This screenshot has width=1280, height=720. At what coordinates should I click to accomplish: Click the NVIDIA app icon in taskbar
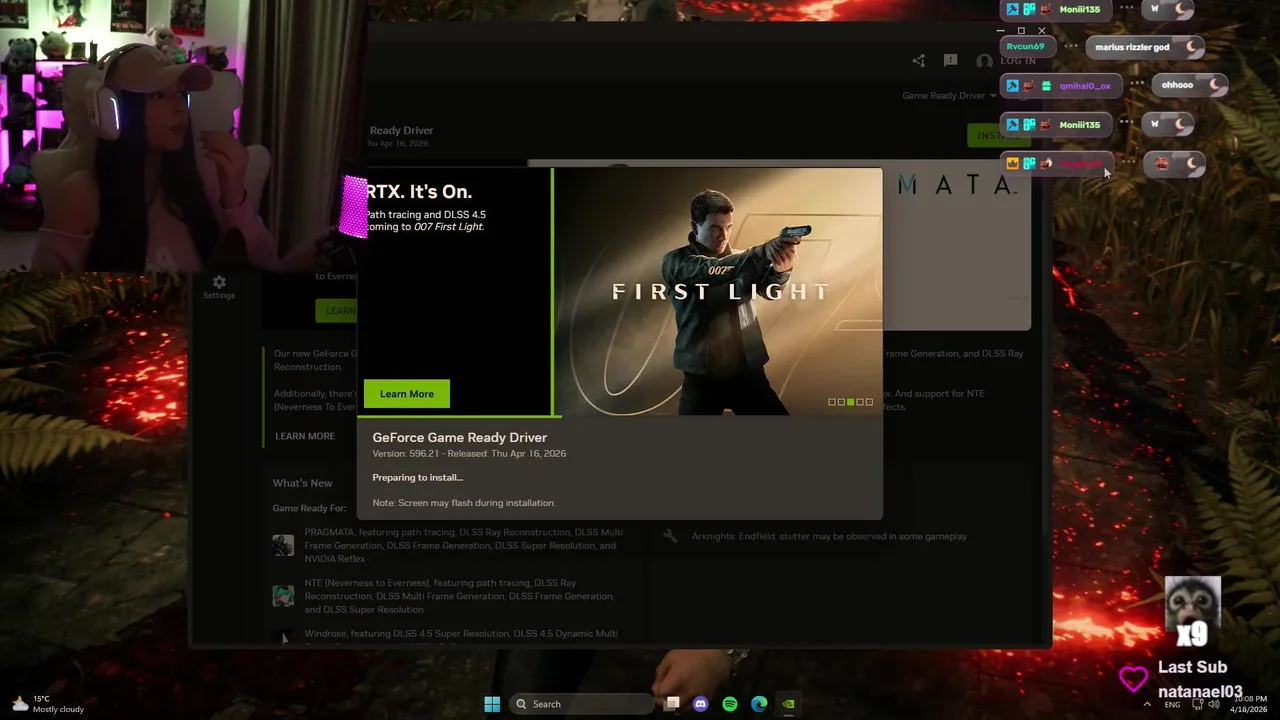click(x=788, y=704)
